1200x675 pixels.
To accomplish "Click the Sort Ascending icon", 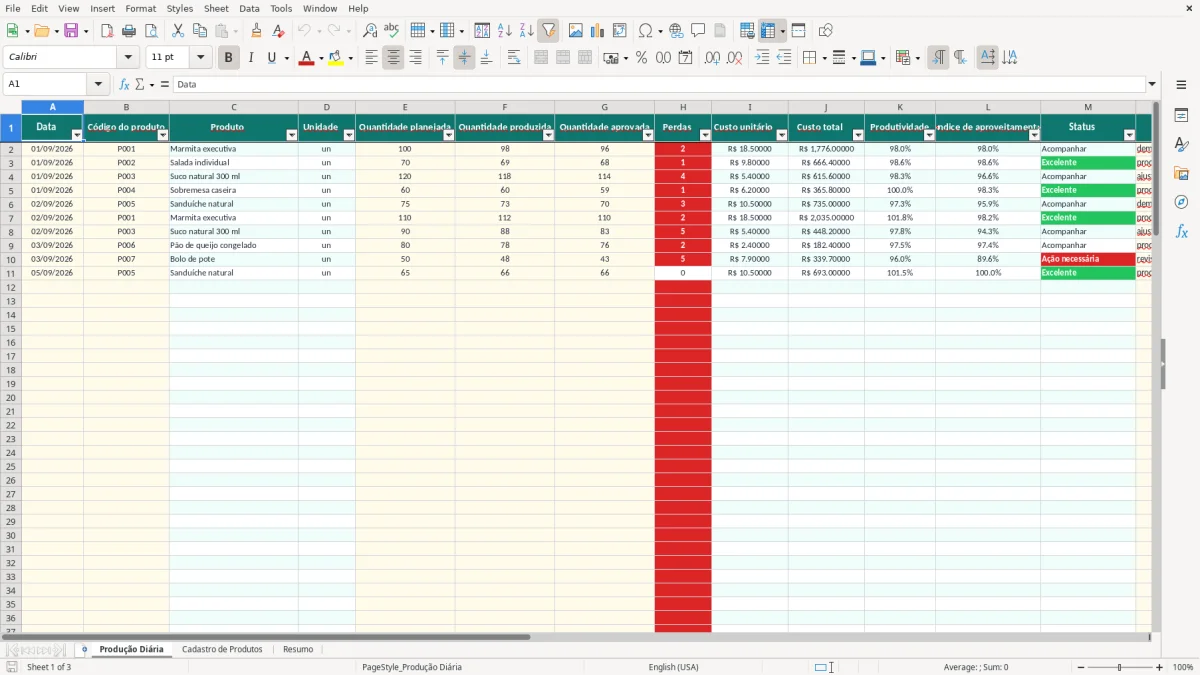I will pos(504,31).
